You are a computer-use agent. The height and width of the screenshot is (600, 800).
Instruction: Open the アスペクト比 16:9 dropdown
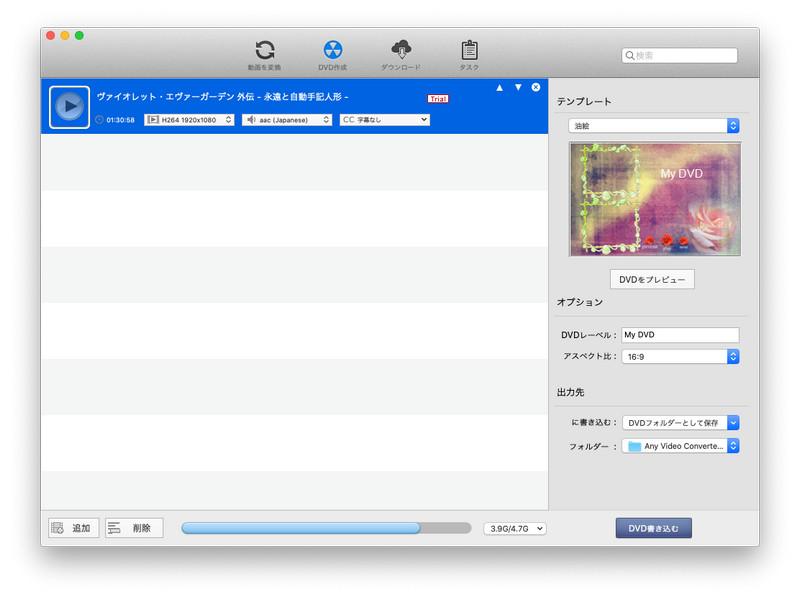(680, 357)
